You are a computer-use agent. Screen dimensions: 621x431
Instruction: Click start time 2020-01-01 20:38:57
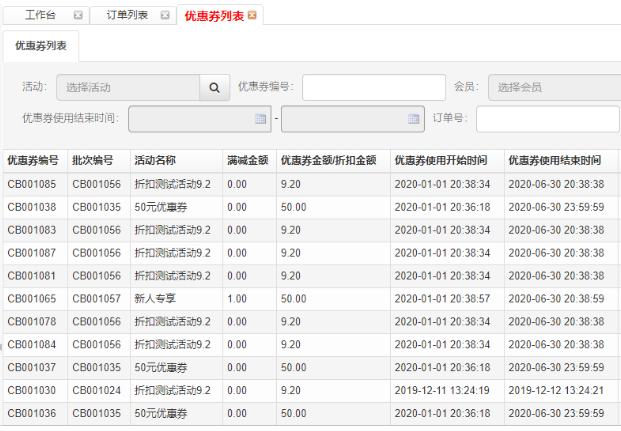tap(442, 299)
